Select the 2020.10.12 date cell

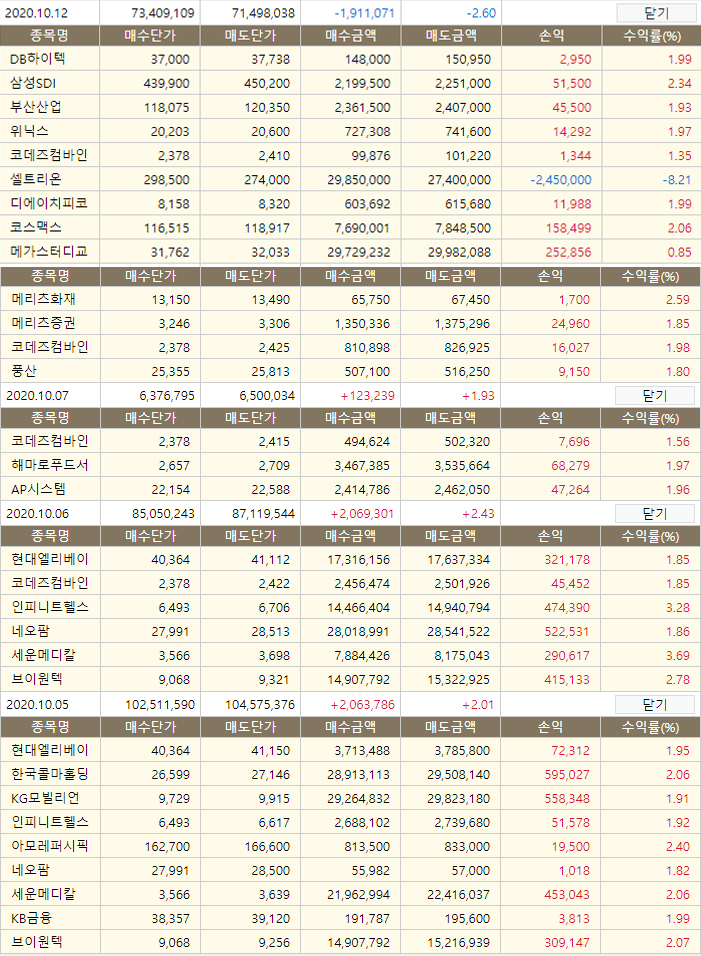click(37, 13)
